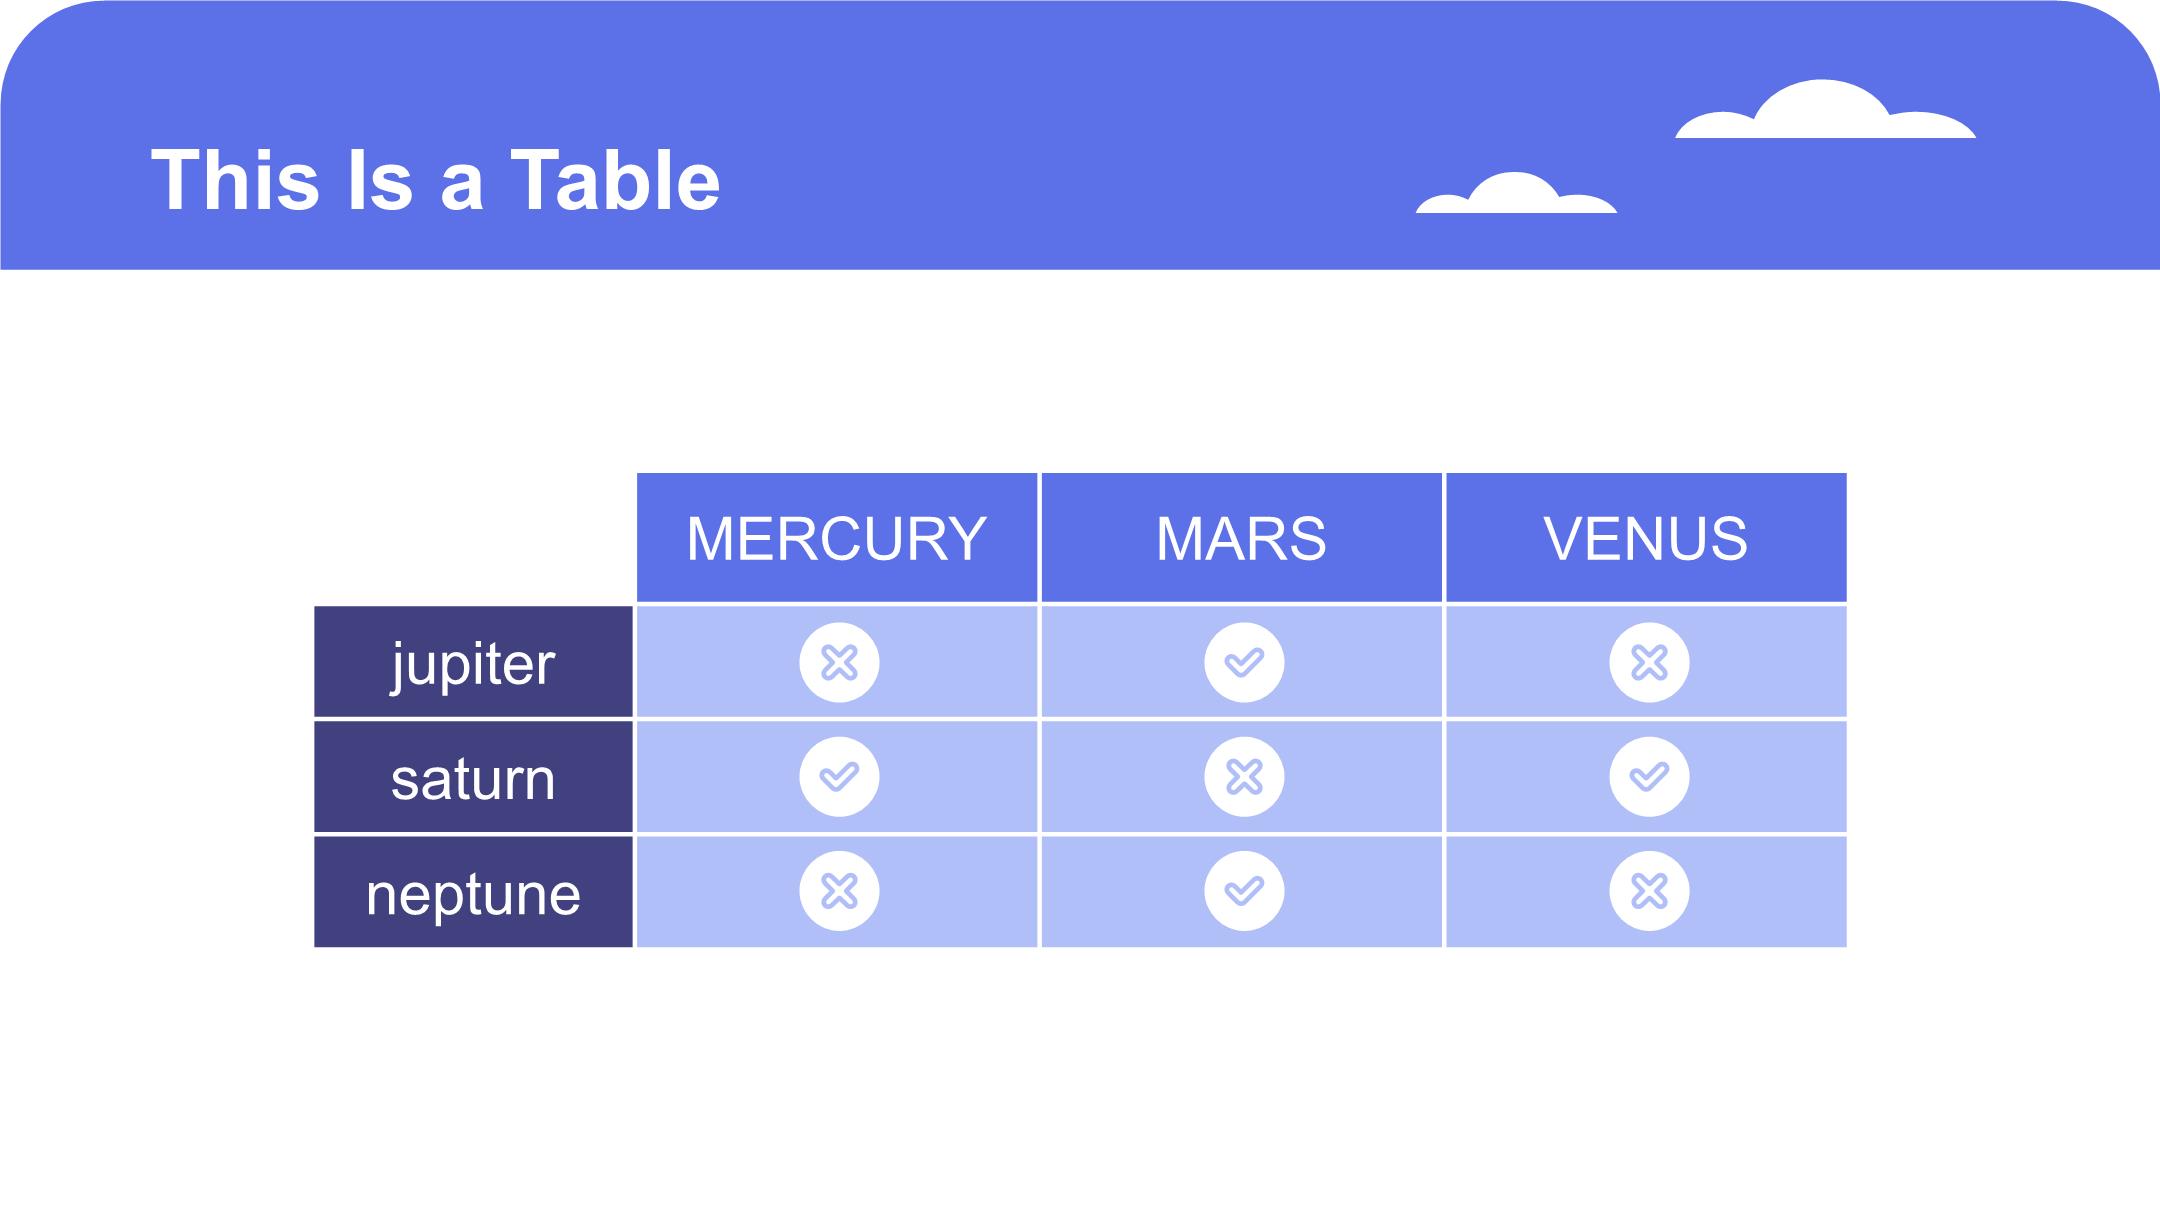Click the jupiter row label
2160x1215 pixels.
[473, 662]
